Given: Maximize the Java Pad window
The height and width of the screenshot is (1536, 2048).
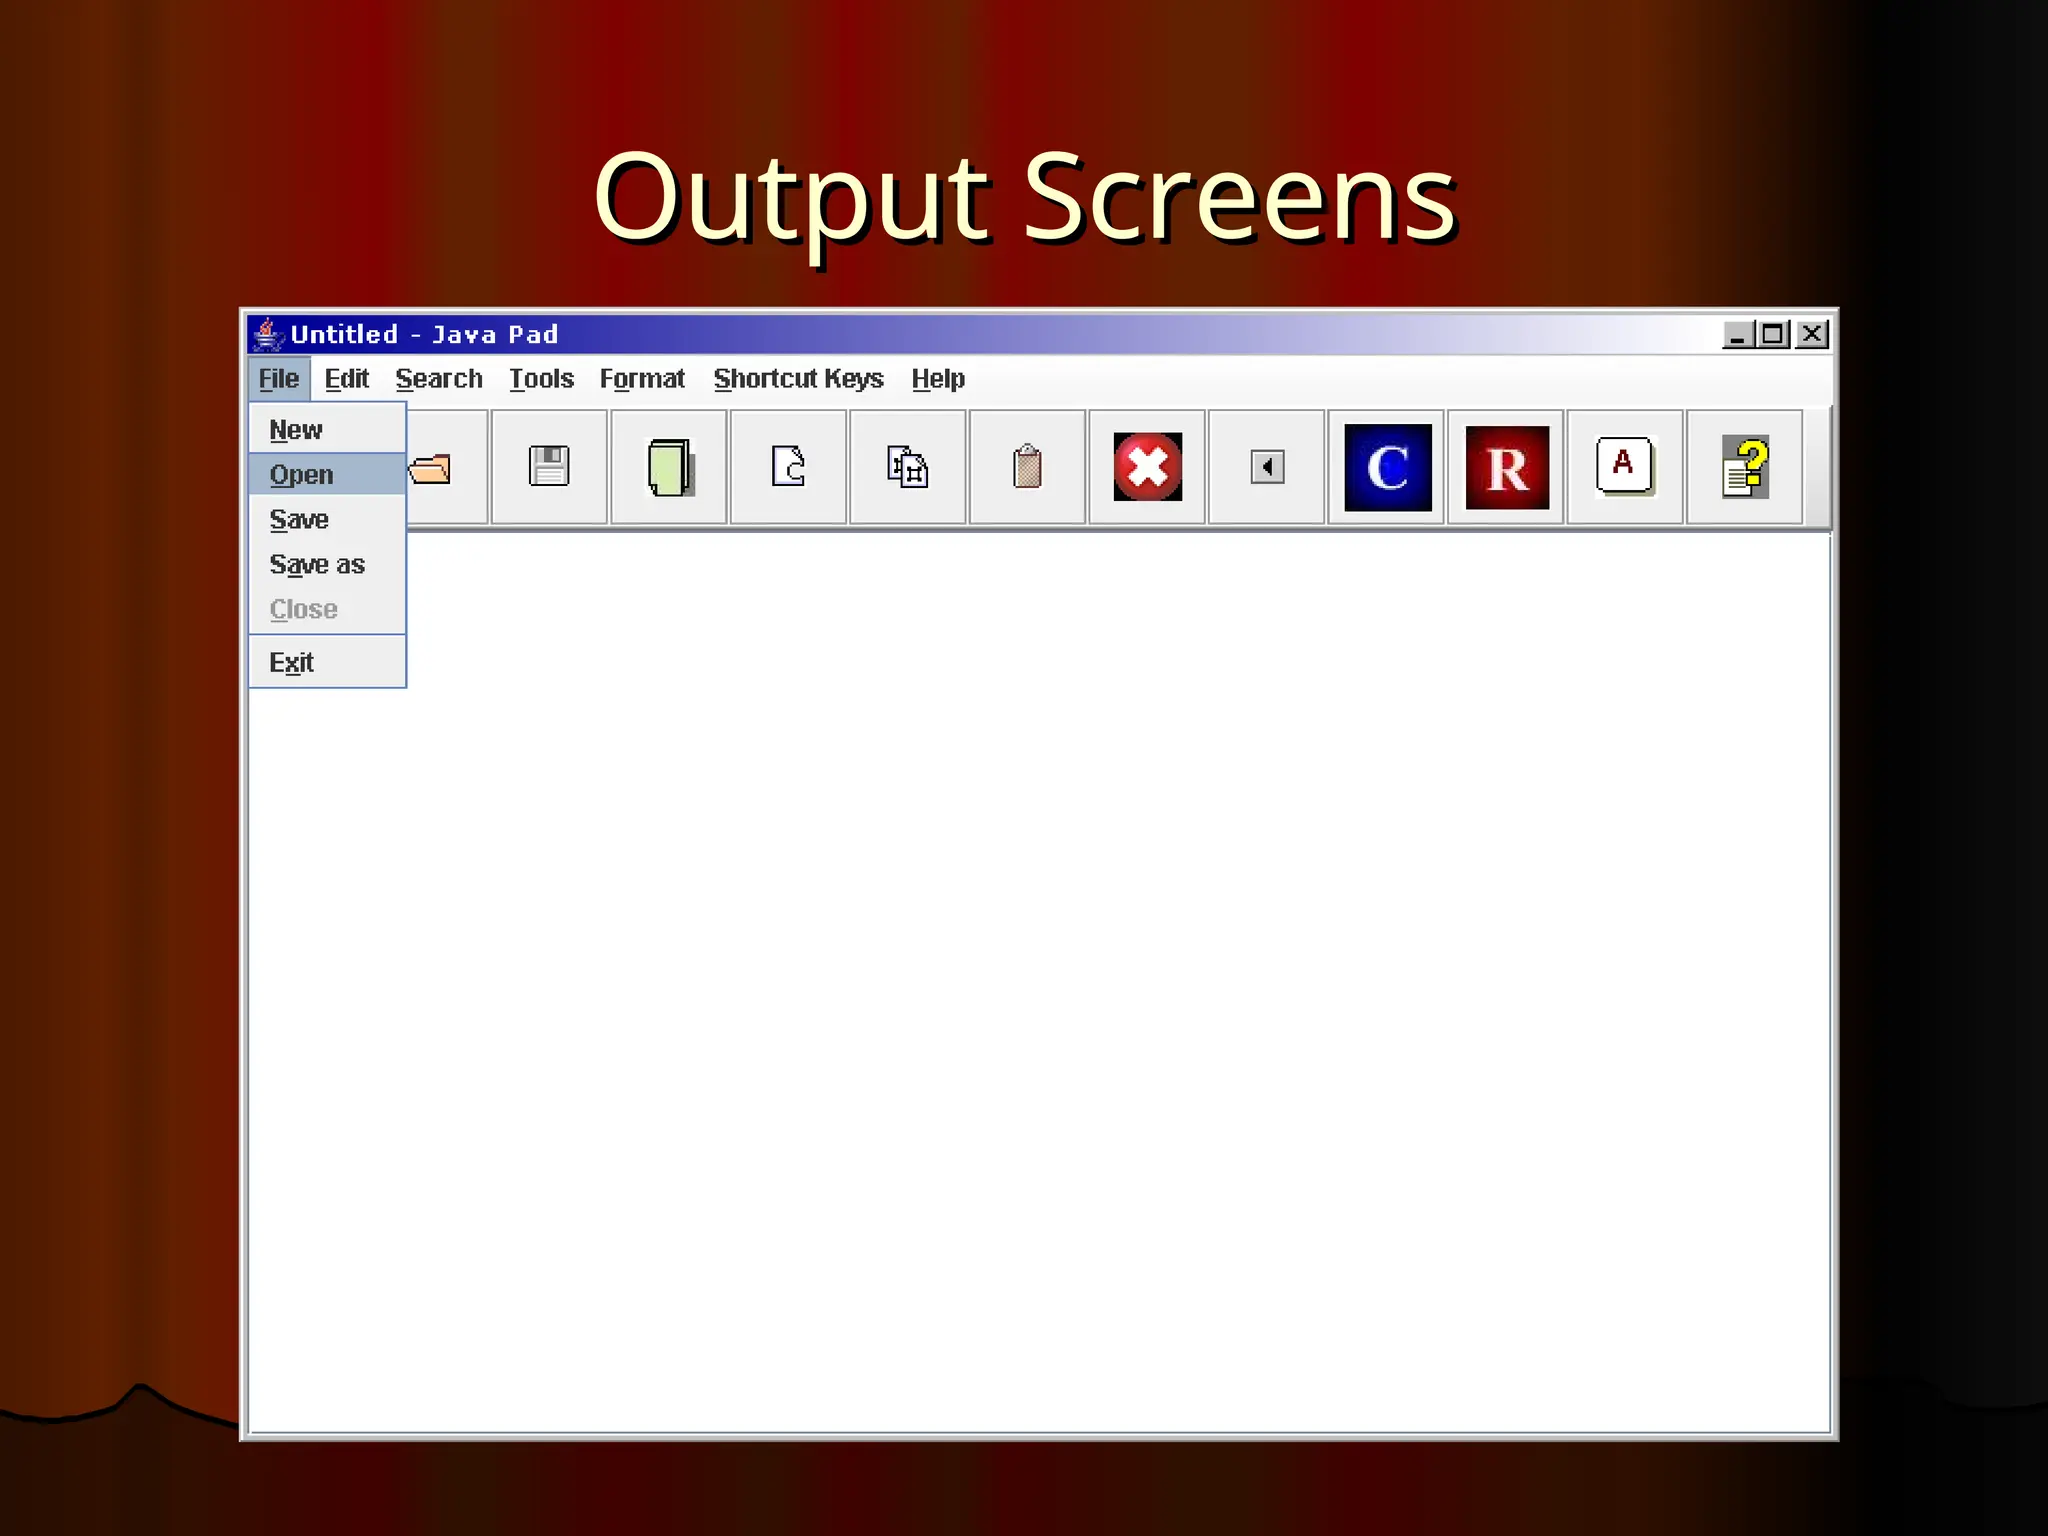Looking at the screenshot, I should 1774,335.
